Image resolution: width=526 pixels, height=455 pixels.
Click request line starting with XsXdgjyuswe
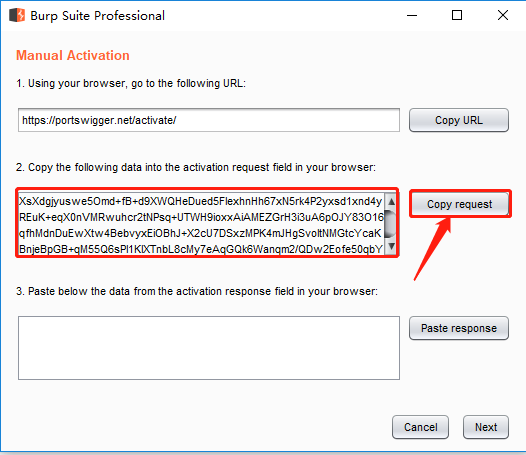[201, 201]
